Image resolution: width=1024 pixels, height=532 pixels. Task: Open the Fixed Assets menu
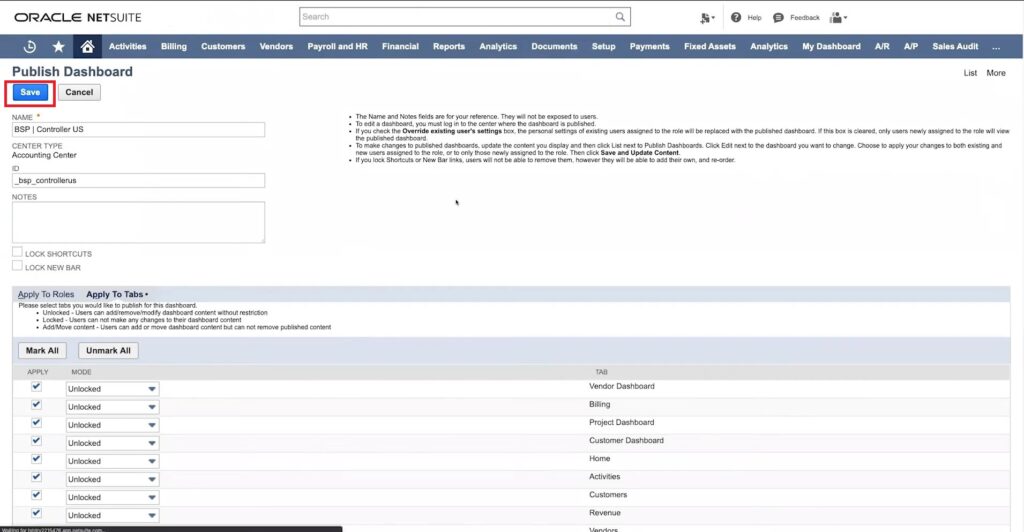710,46
